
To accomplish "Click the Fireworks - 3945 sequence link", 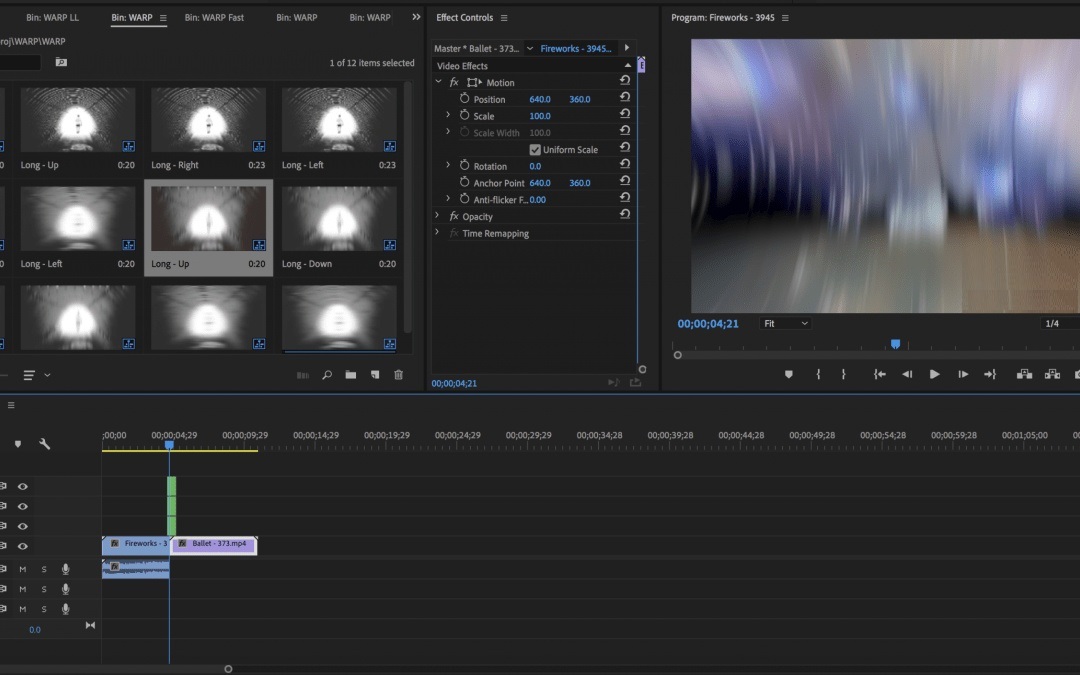I will click(576, 48).
